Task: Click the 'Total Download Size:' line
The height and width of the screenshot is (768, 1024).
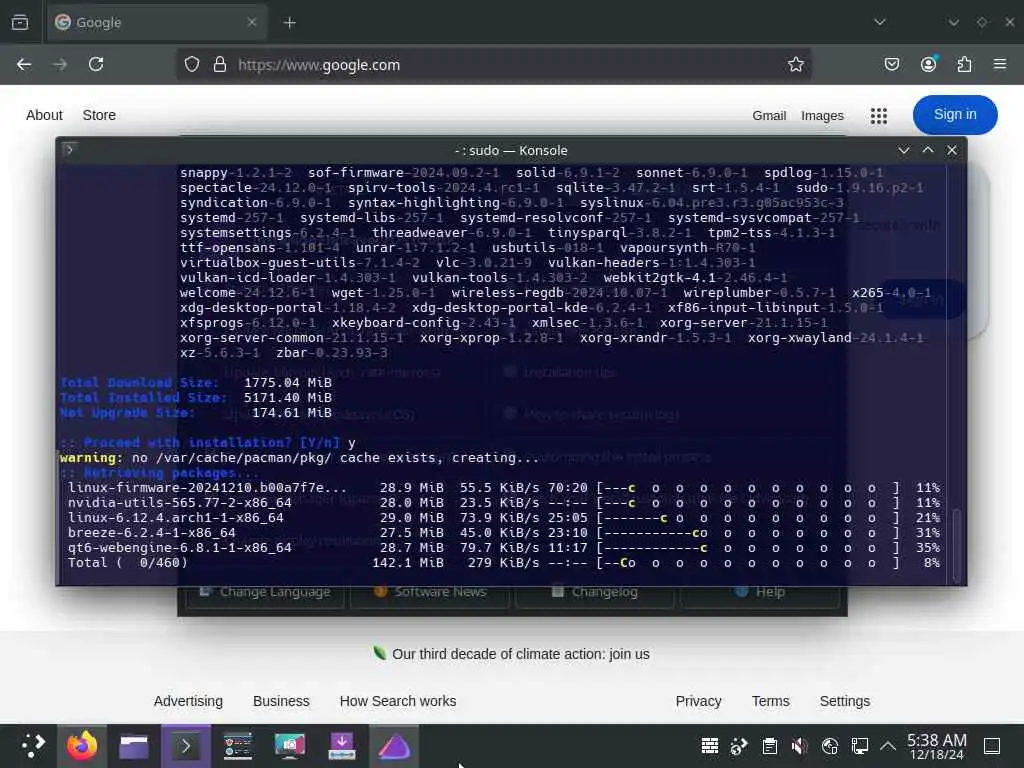Action: click(196, 383)
